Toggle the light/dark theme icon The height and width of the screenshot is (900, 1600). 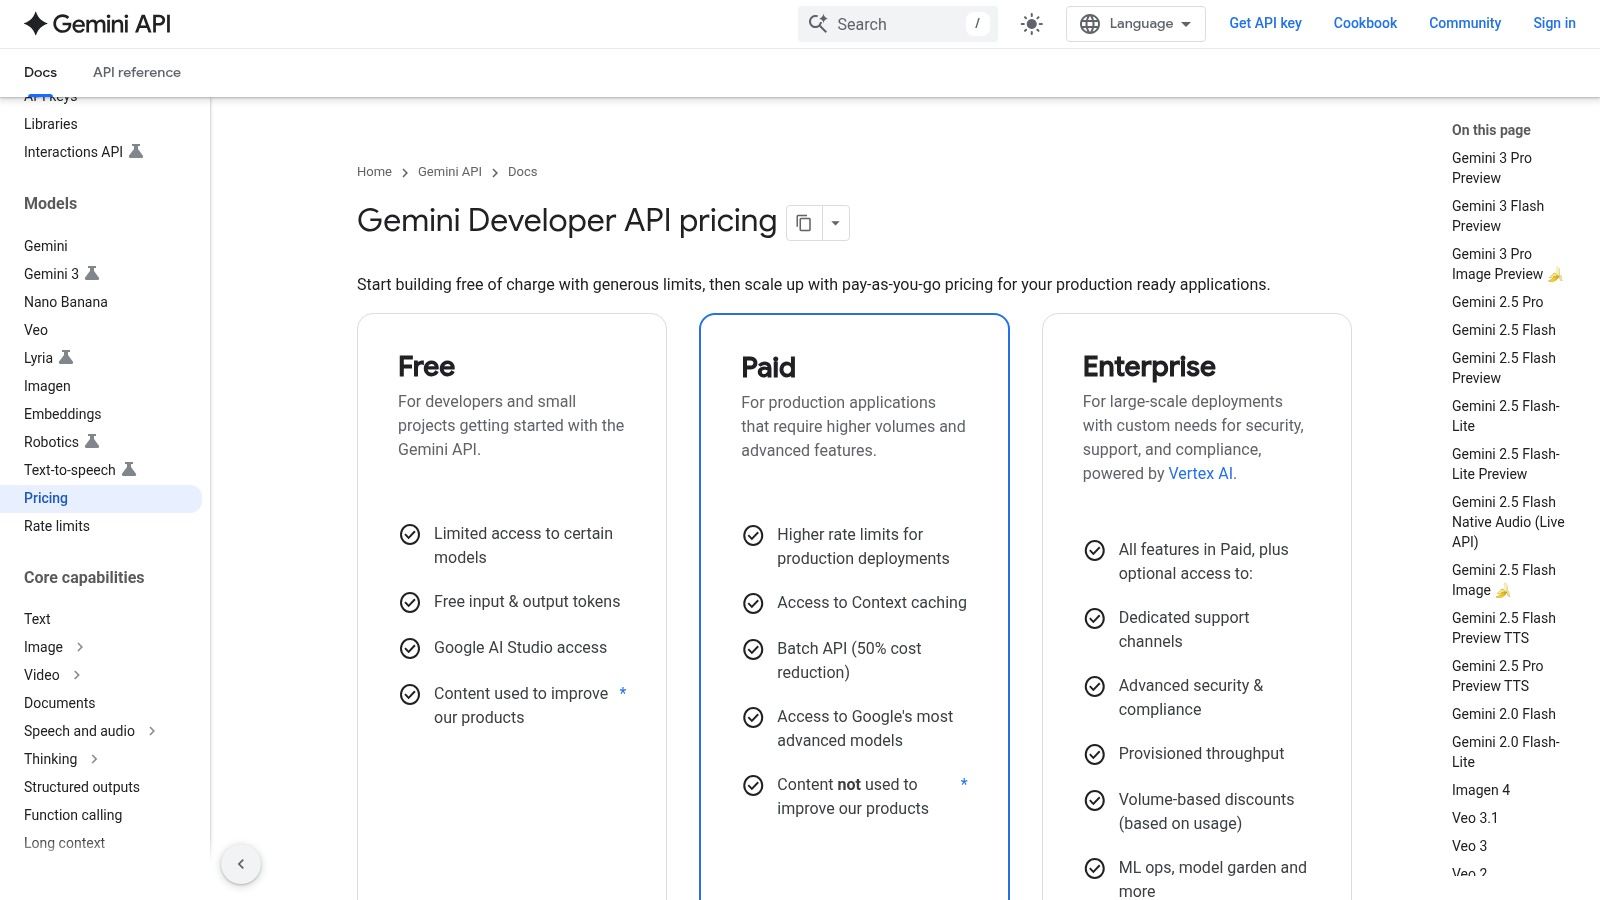tap(1031, 24)
